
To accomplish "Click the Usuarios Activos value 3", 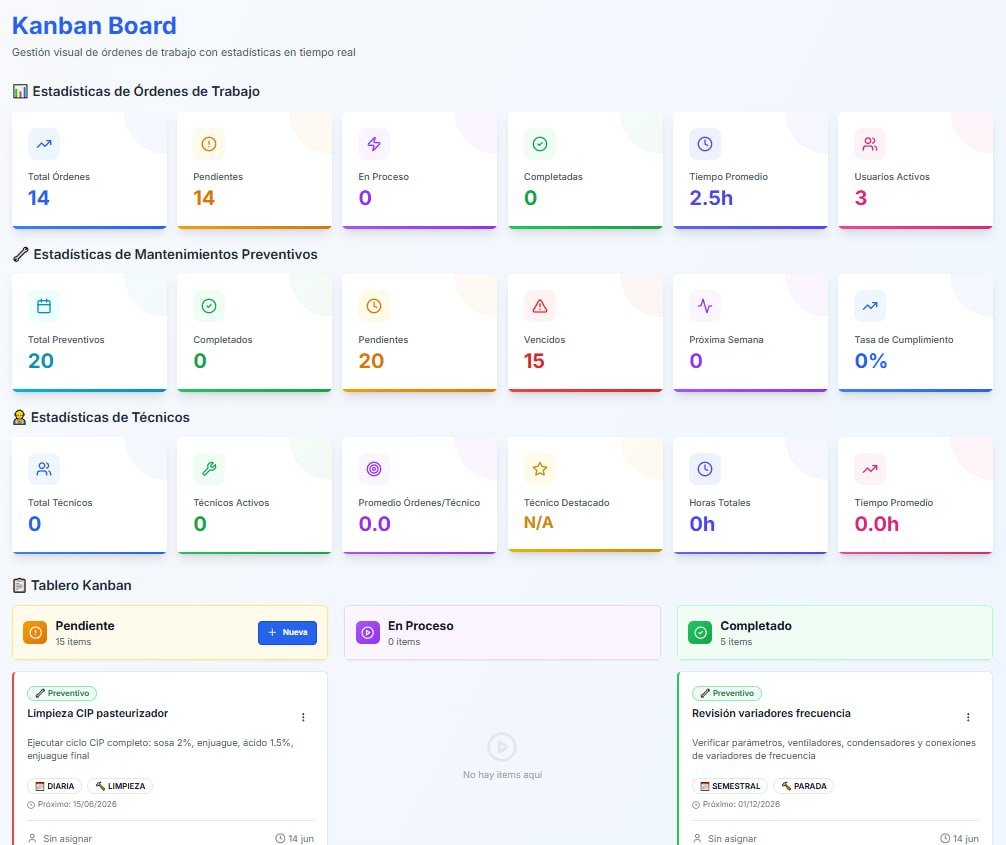I will (861, 198).
